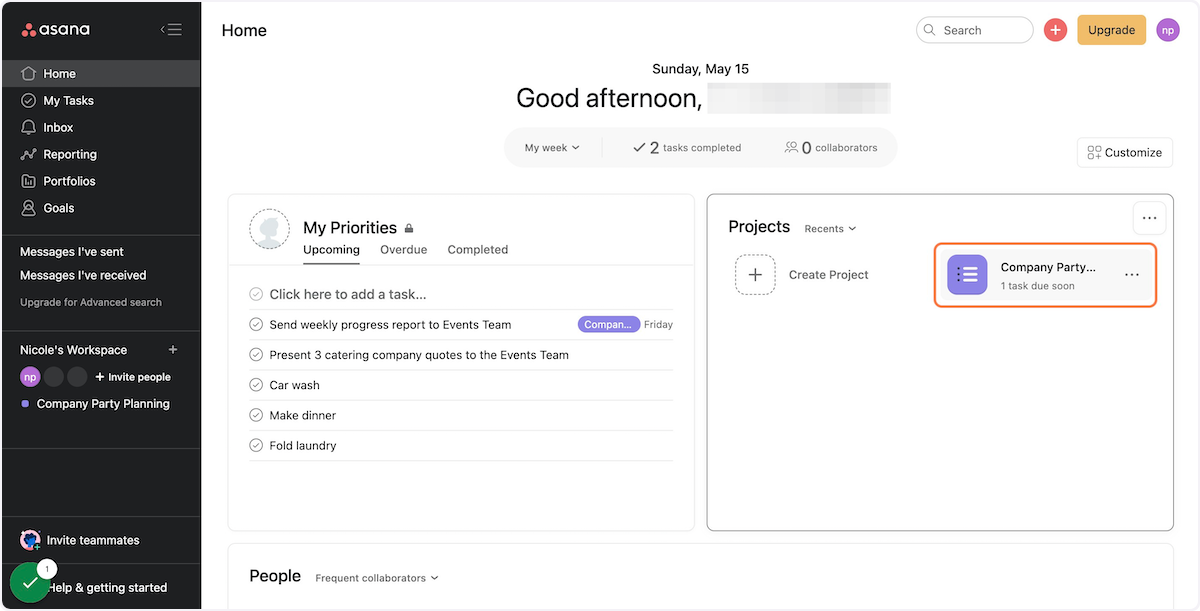Switch to the Completed tab
Image resolution: width=1200 pixels, height=611 pixels.
(477, 250)
